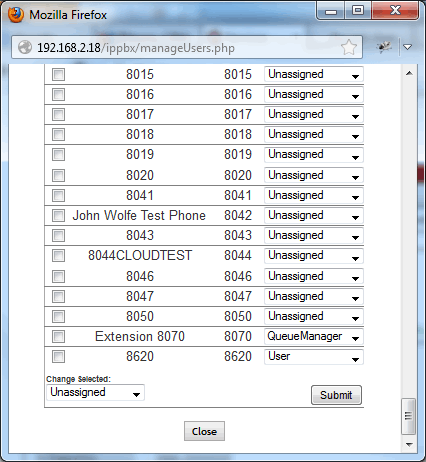Select checkbox for extension 8047

tap(58, 296)
